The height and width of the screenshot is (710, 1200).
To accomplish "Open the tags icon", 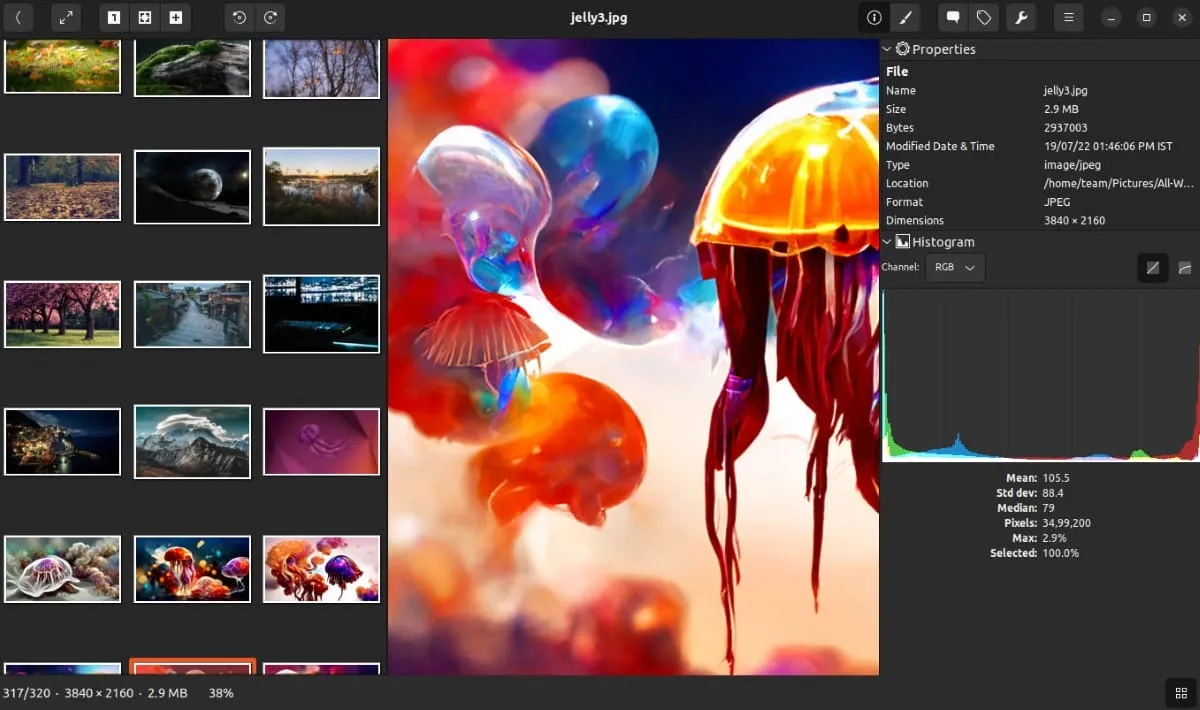I will tap(984, 17).
